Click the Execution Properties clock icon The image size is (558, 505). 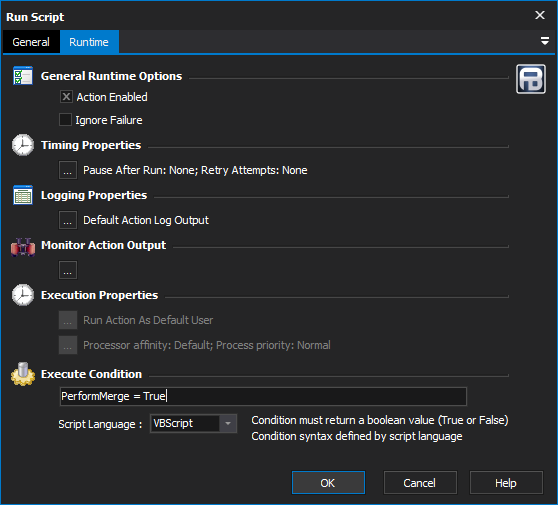23,295
